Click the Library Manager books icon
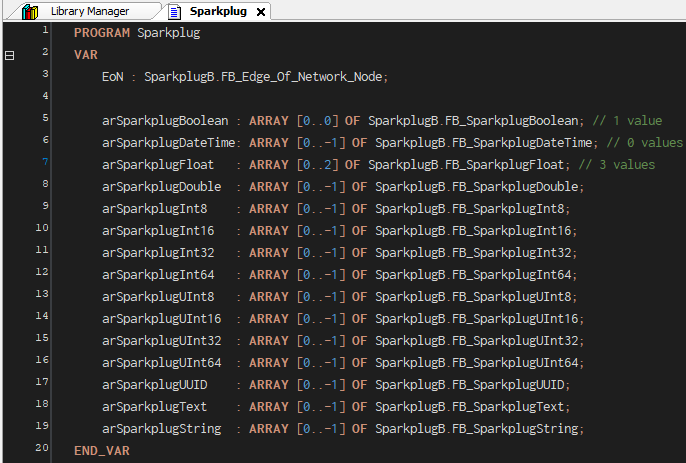This screenshot has height=463, width=686. 30,12
